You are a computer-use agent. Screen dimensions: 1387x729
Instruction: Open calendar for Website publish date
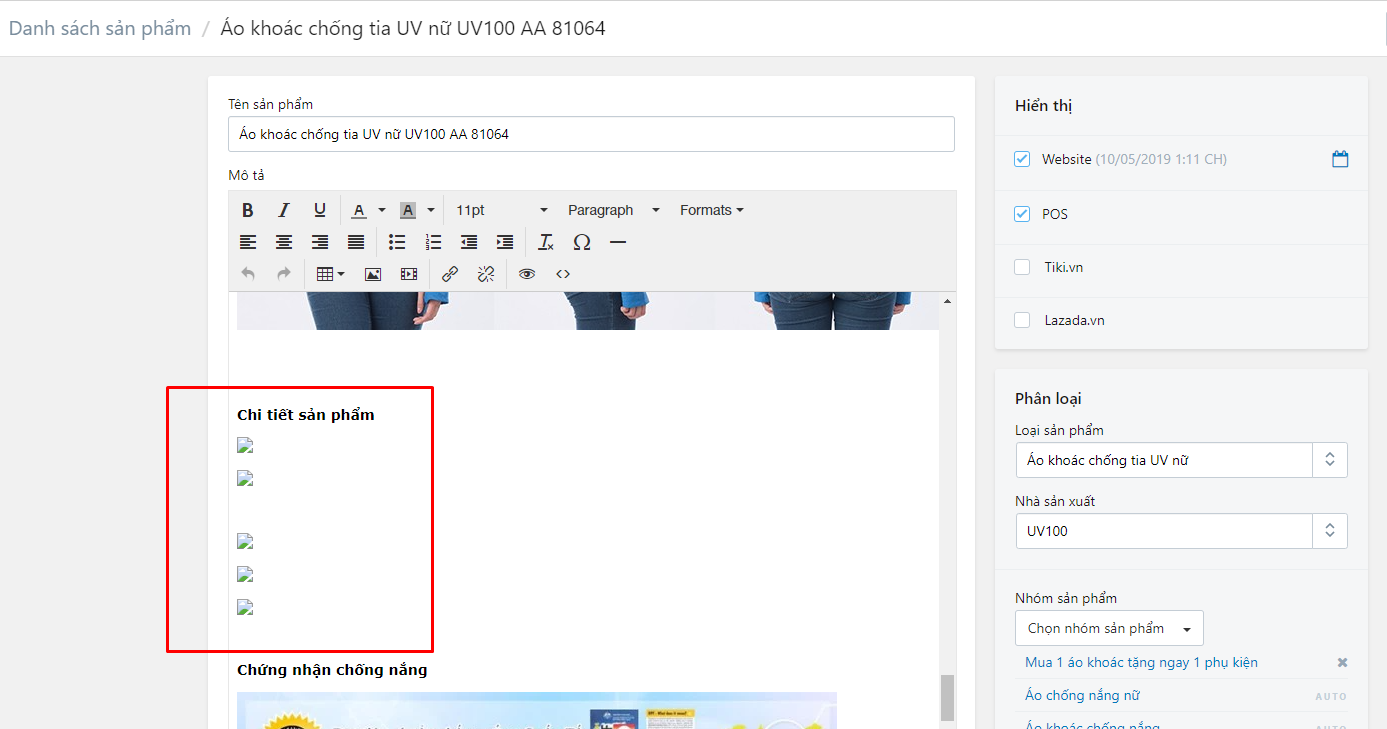[x=1340, y=159]
